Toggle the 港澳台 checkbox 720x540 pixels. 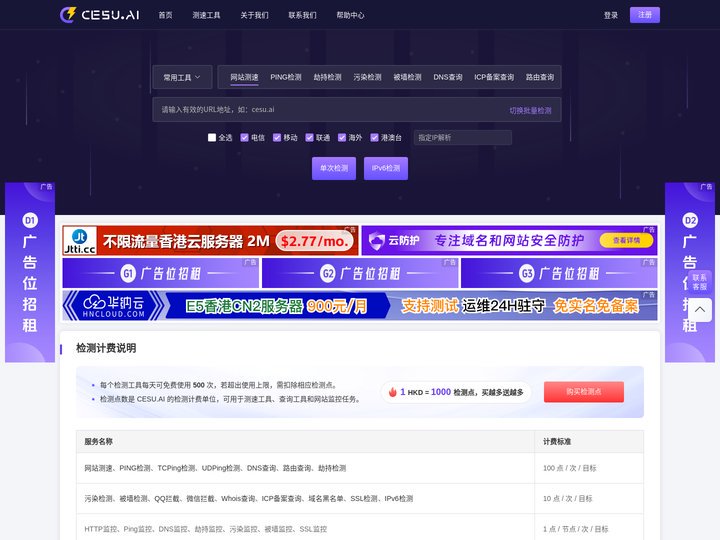click(x=374, y=137)
